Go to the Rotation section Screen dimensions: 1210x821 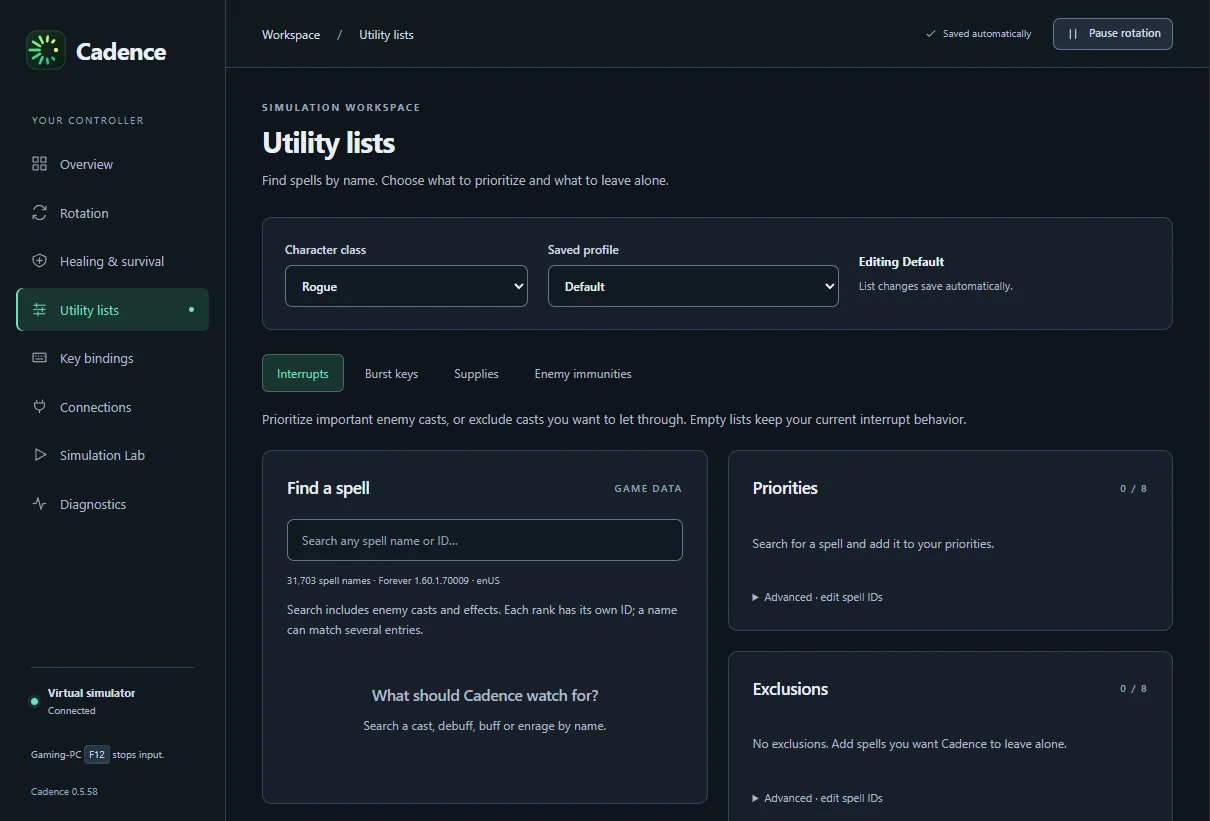(112, 213)
